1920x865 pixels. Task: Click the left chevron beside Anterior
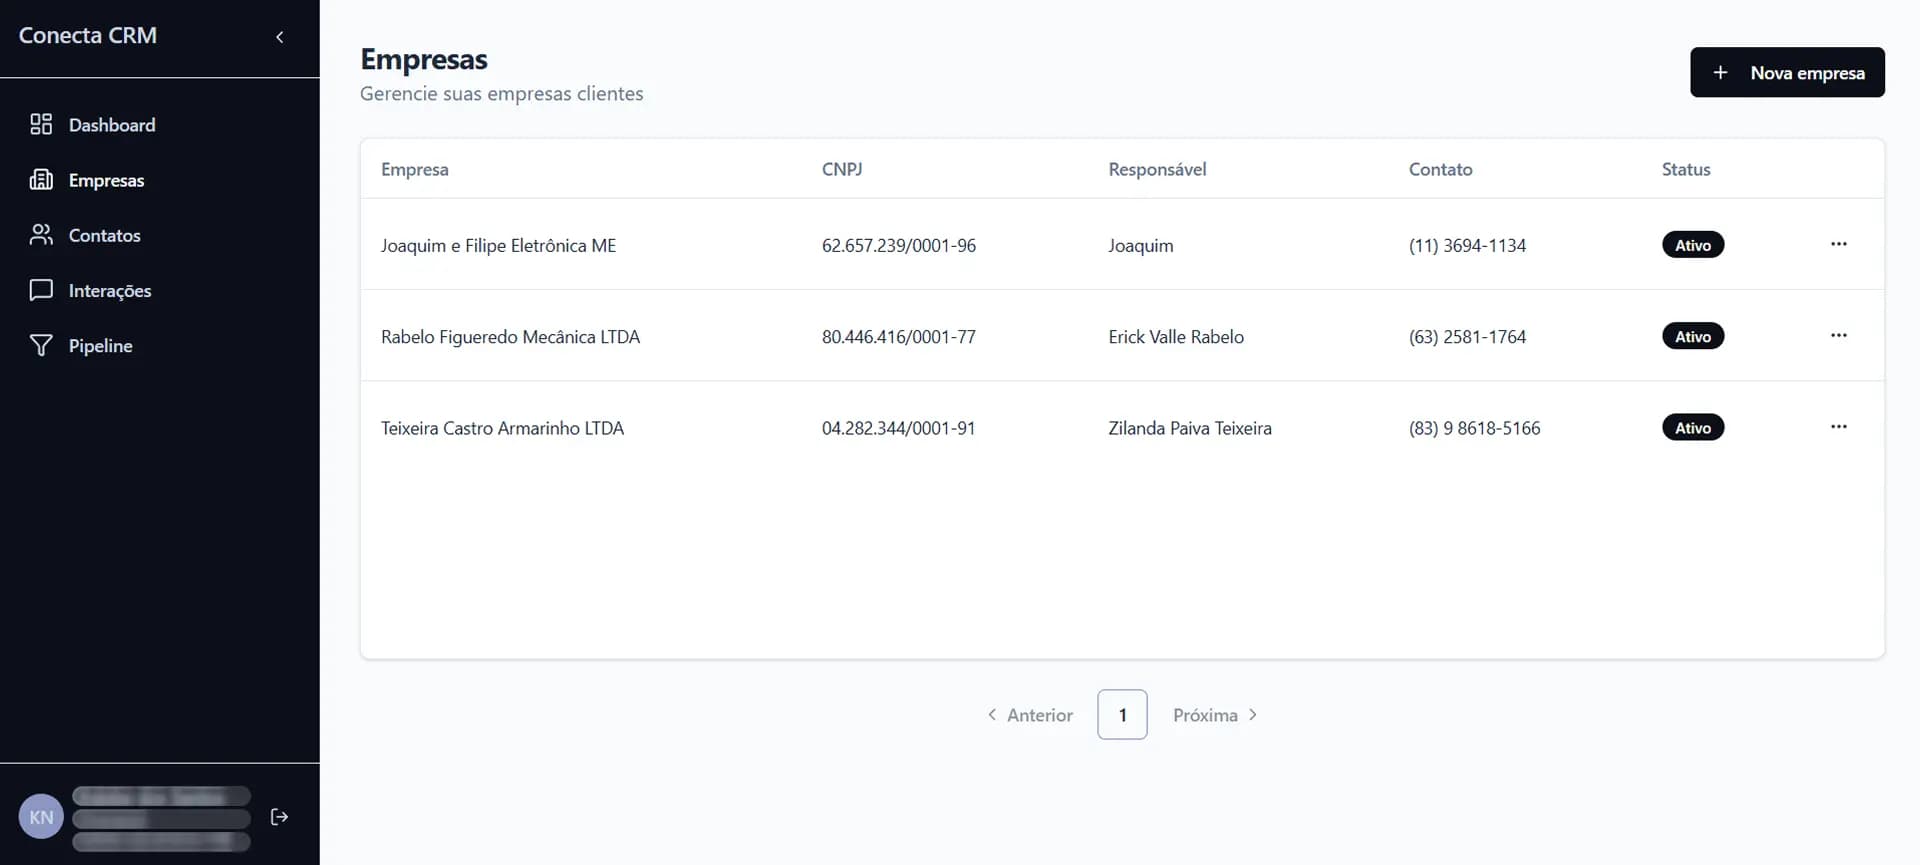point(992,714)
